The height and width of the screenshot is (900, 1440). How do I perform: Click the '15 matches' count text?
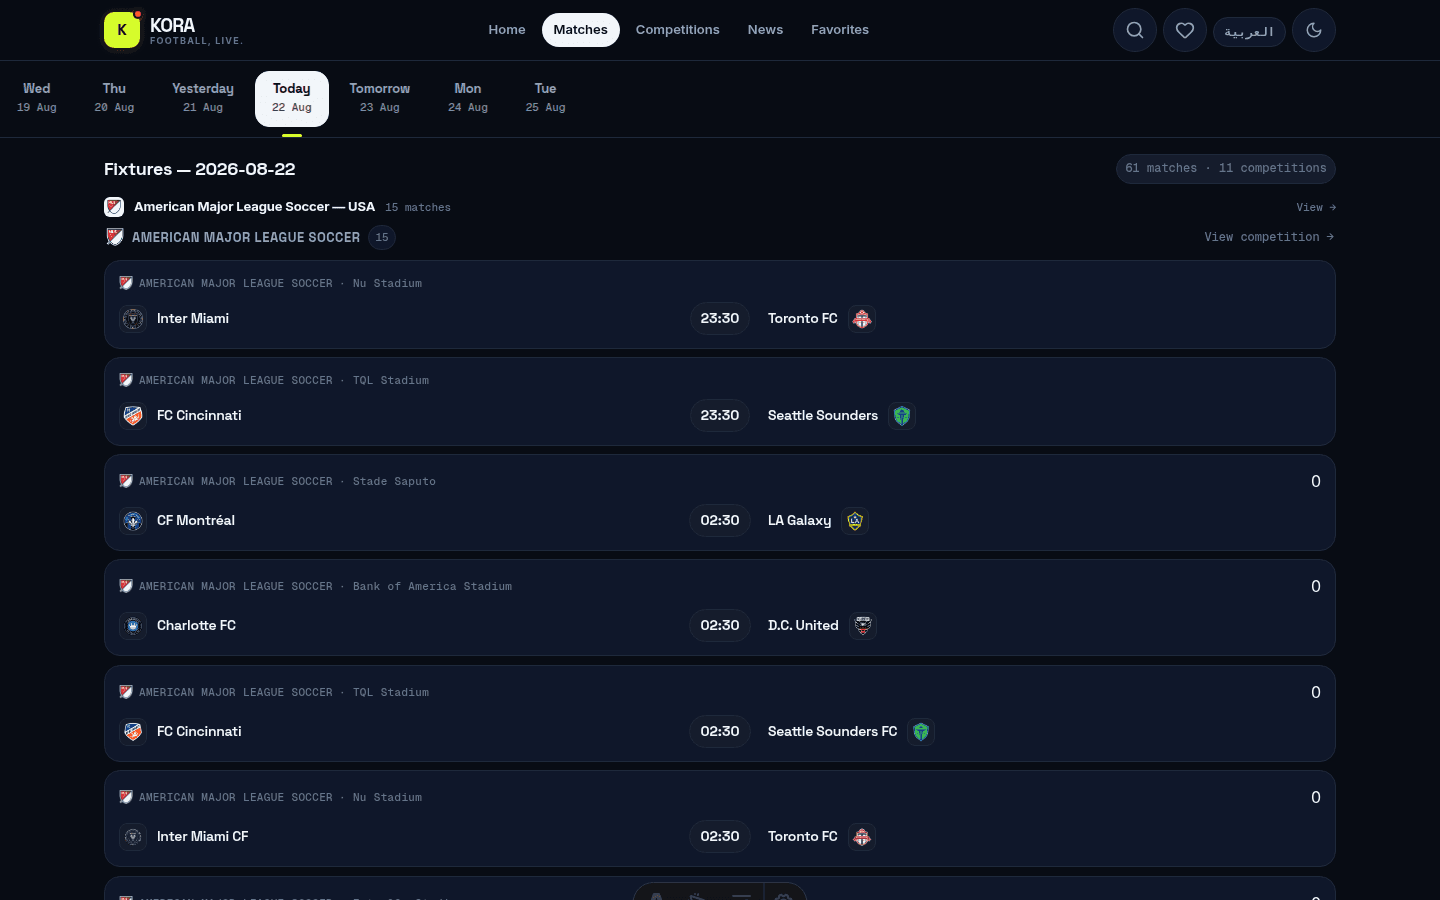[x=418, y=208]
